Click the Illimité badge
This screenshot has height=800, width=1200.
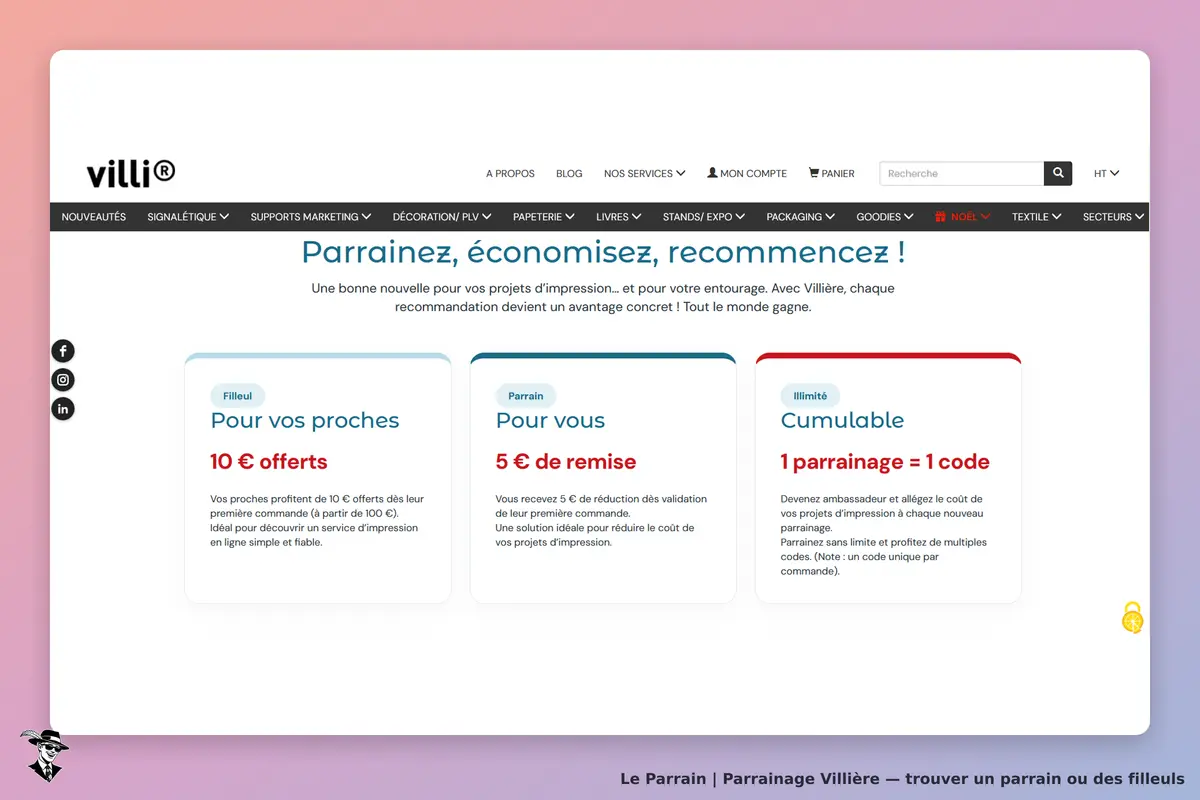point(810,396)
